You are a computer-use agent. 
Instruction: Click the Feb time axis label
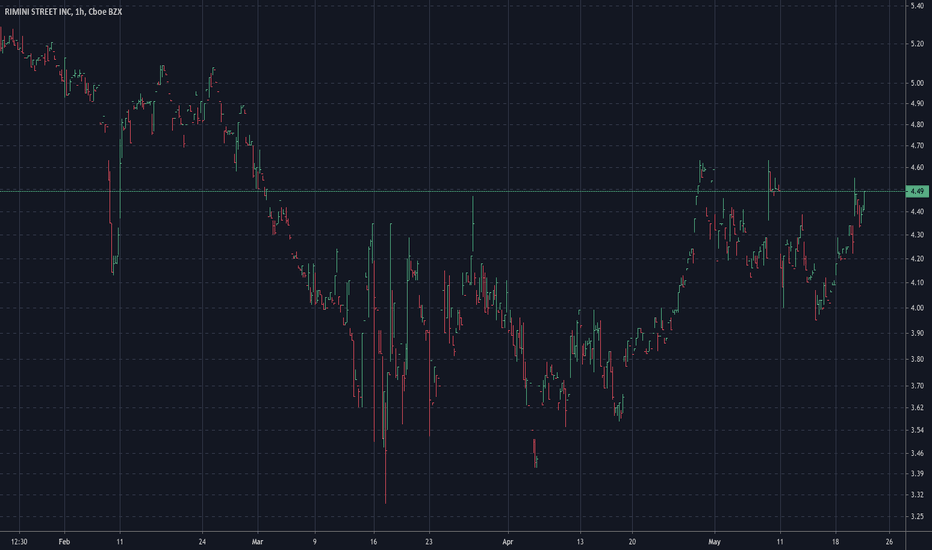[64, 542]
